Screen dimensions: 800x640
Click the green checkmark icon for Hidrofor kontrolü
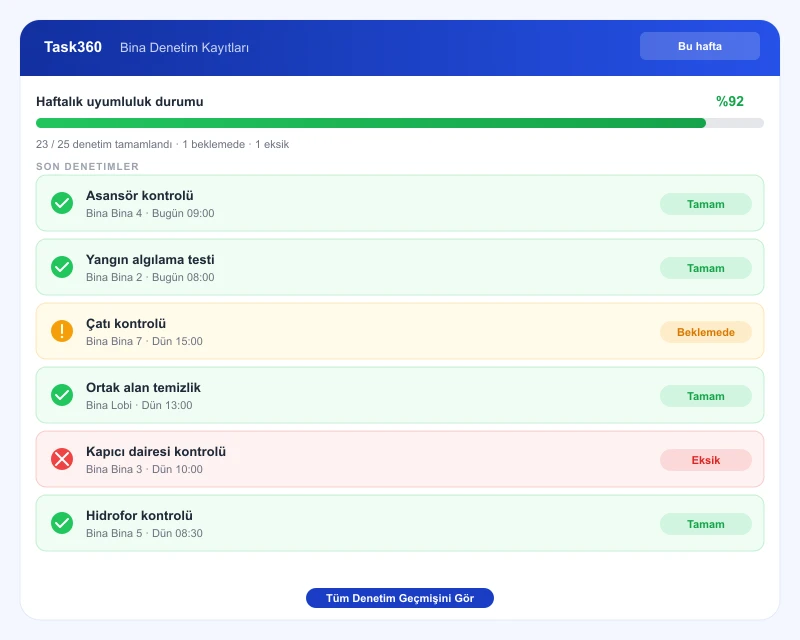tap(62, 523)
